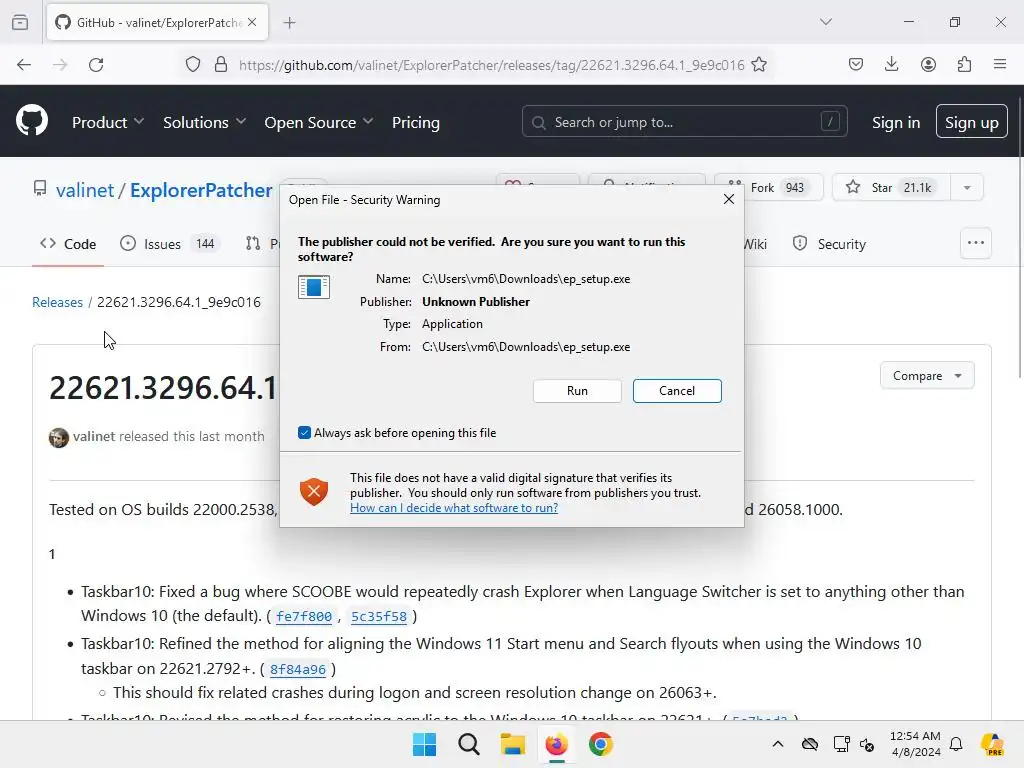Open the ExplorerPatcher repository link
Screen dimensions: 1024x768
201,190
